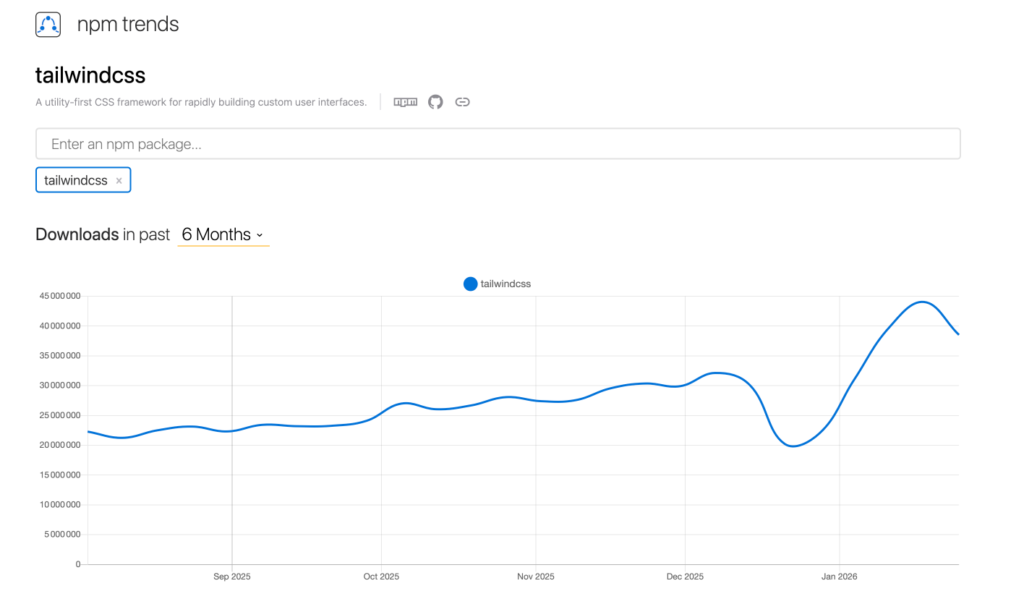This screenshot has height=599, width=1024.
Task: Click the Jan 2026 axis label
Action: (x=839, y=577)
